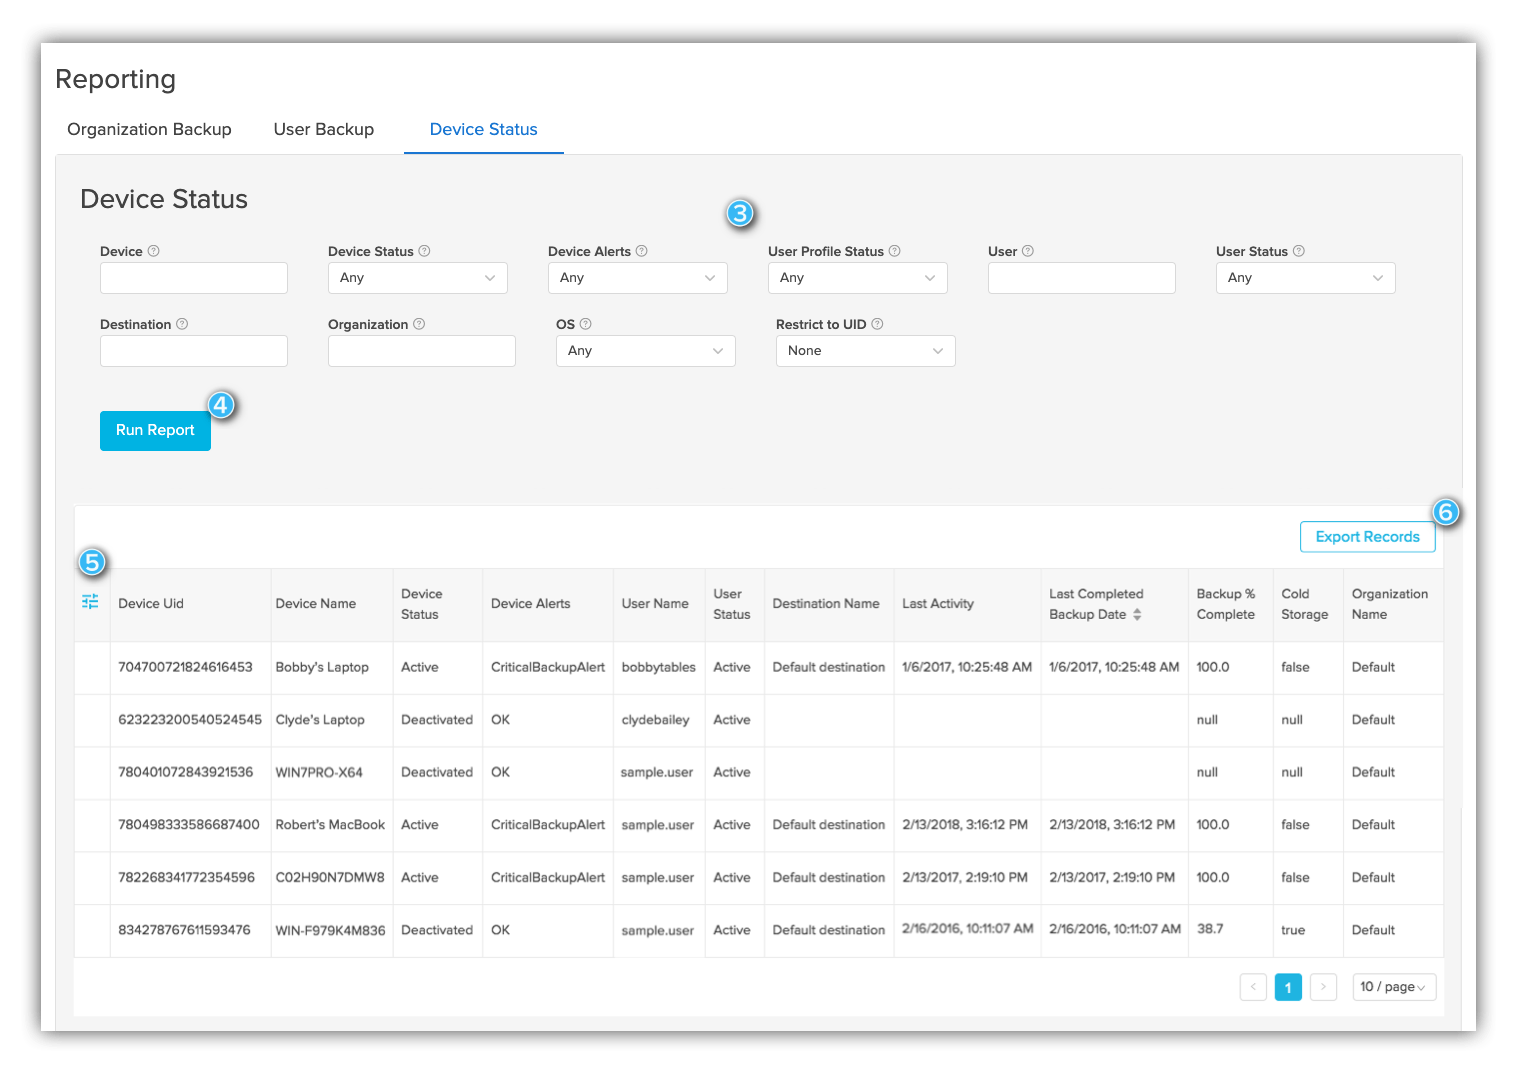Screen dimensions: 1518x1082
Task: Export Records from the report table
Action: [x=1367, y=536]
